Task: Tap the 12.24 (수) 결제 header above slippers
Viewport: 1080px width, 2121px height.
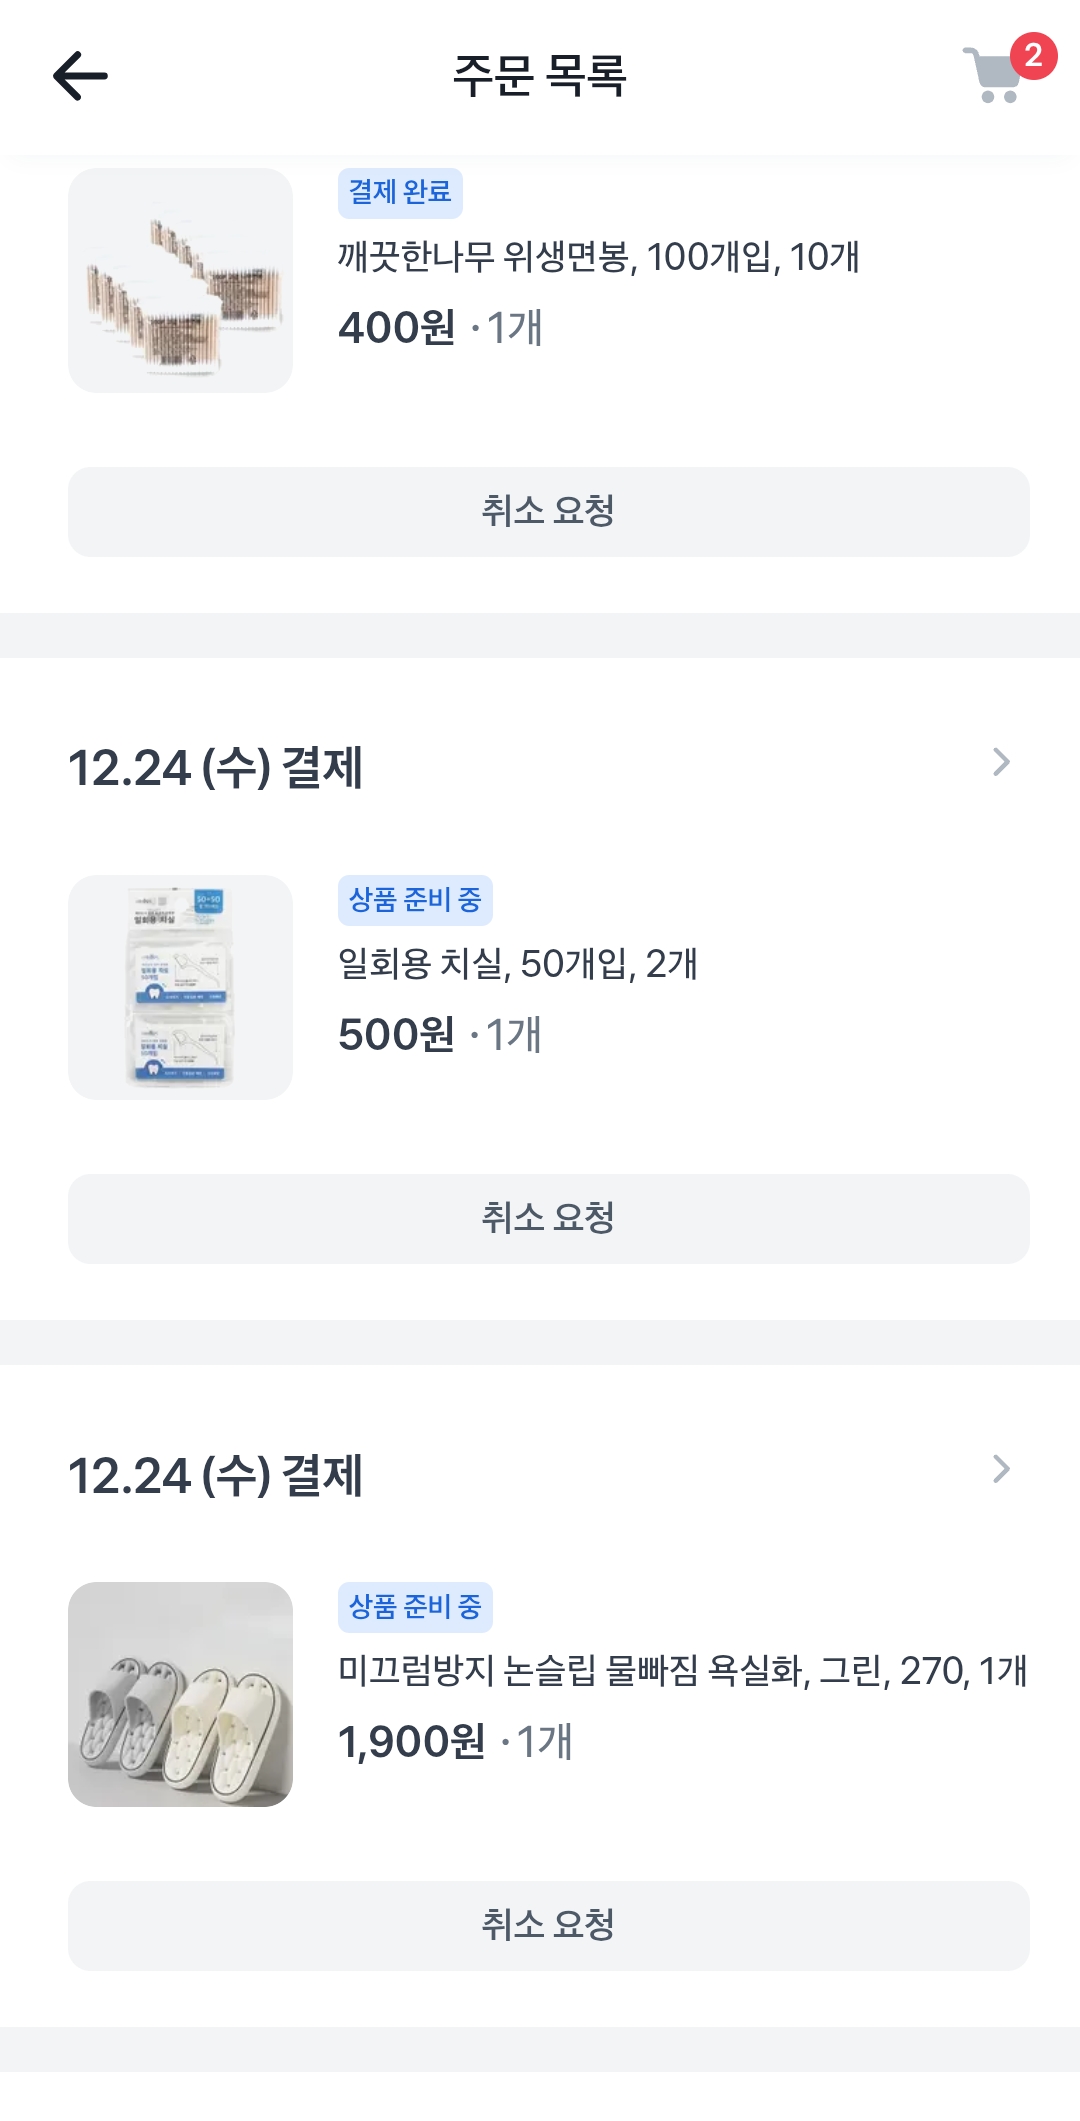Action: tap(215, 1475)
